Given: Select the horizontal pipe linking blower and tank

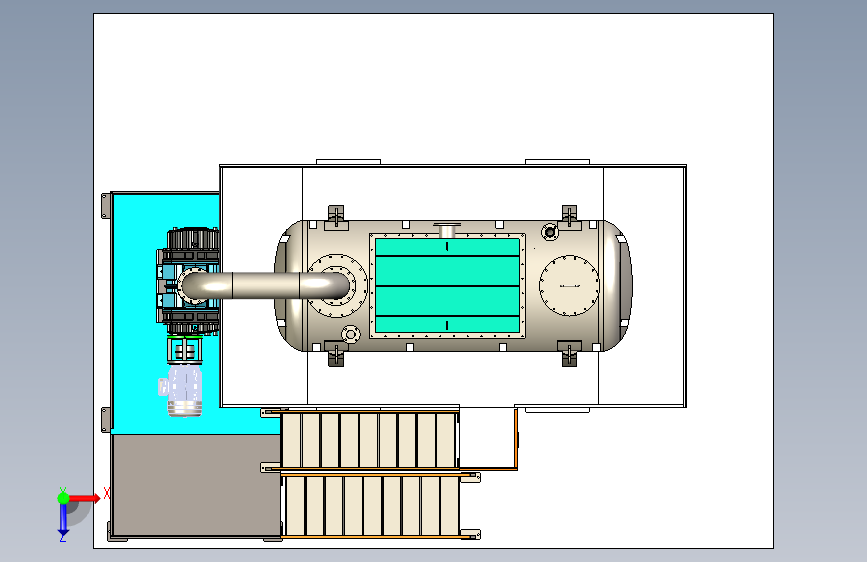Looking at the screenshot, I should tap(265, 285).
